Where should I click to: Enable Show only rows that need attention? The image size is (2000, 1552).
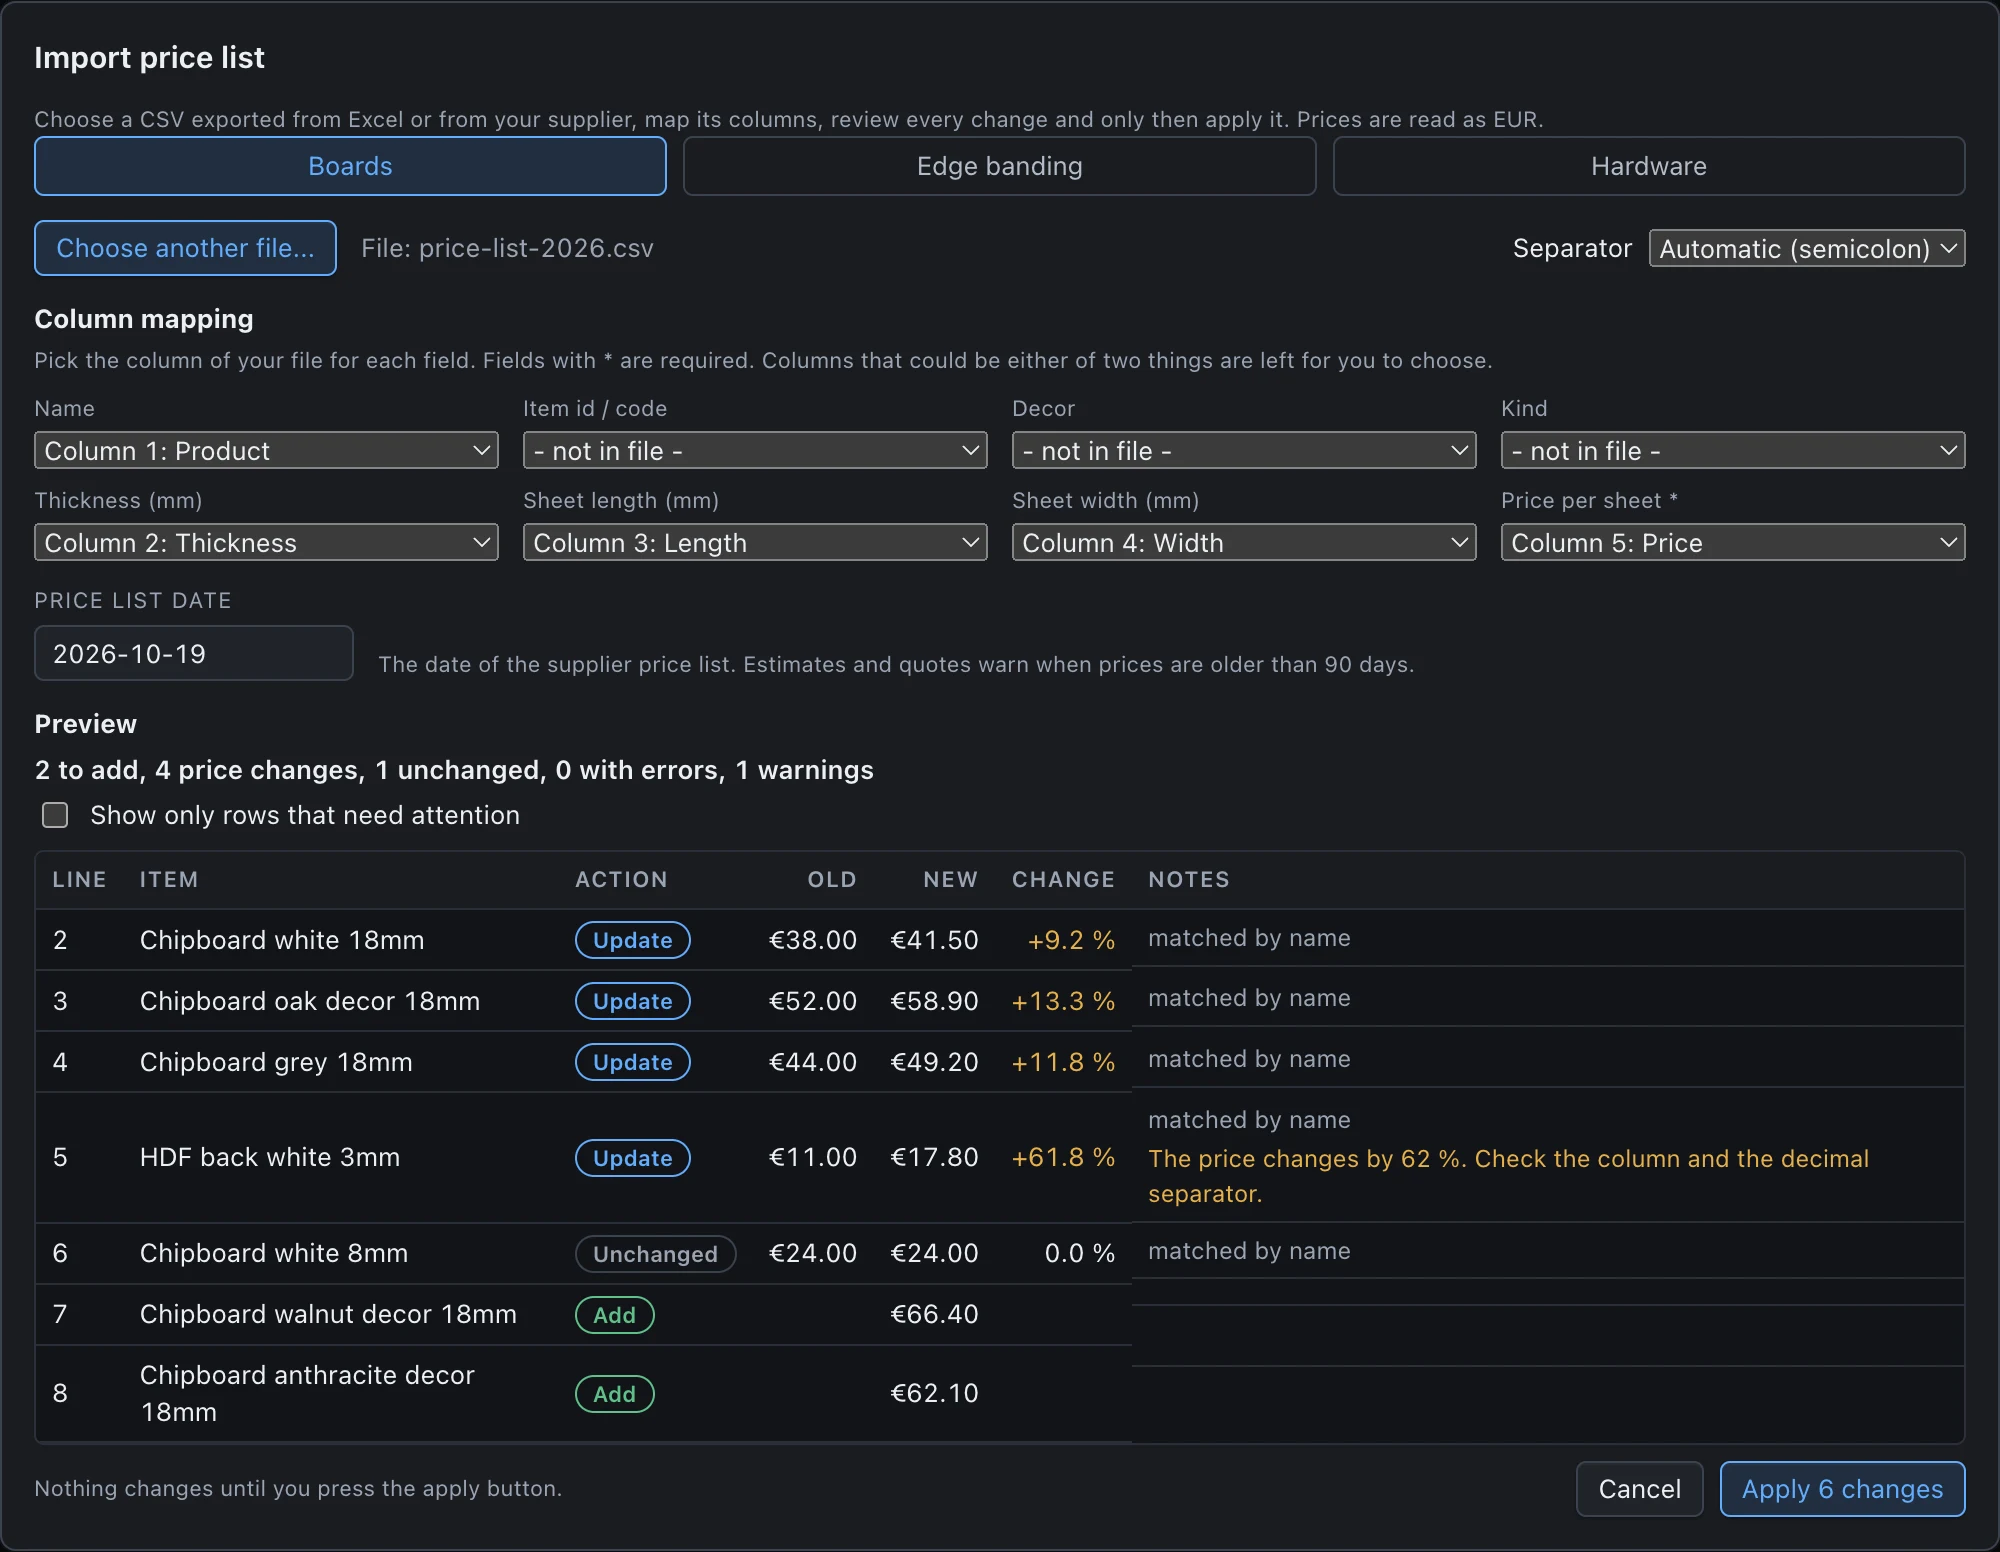[55, 815]
